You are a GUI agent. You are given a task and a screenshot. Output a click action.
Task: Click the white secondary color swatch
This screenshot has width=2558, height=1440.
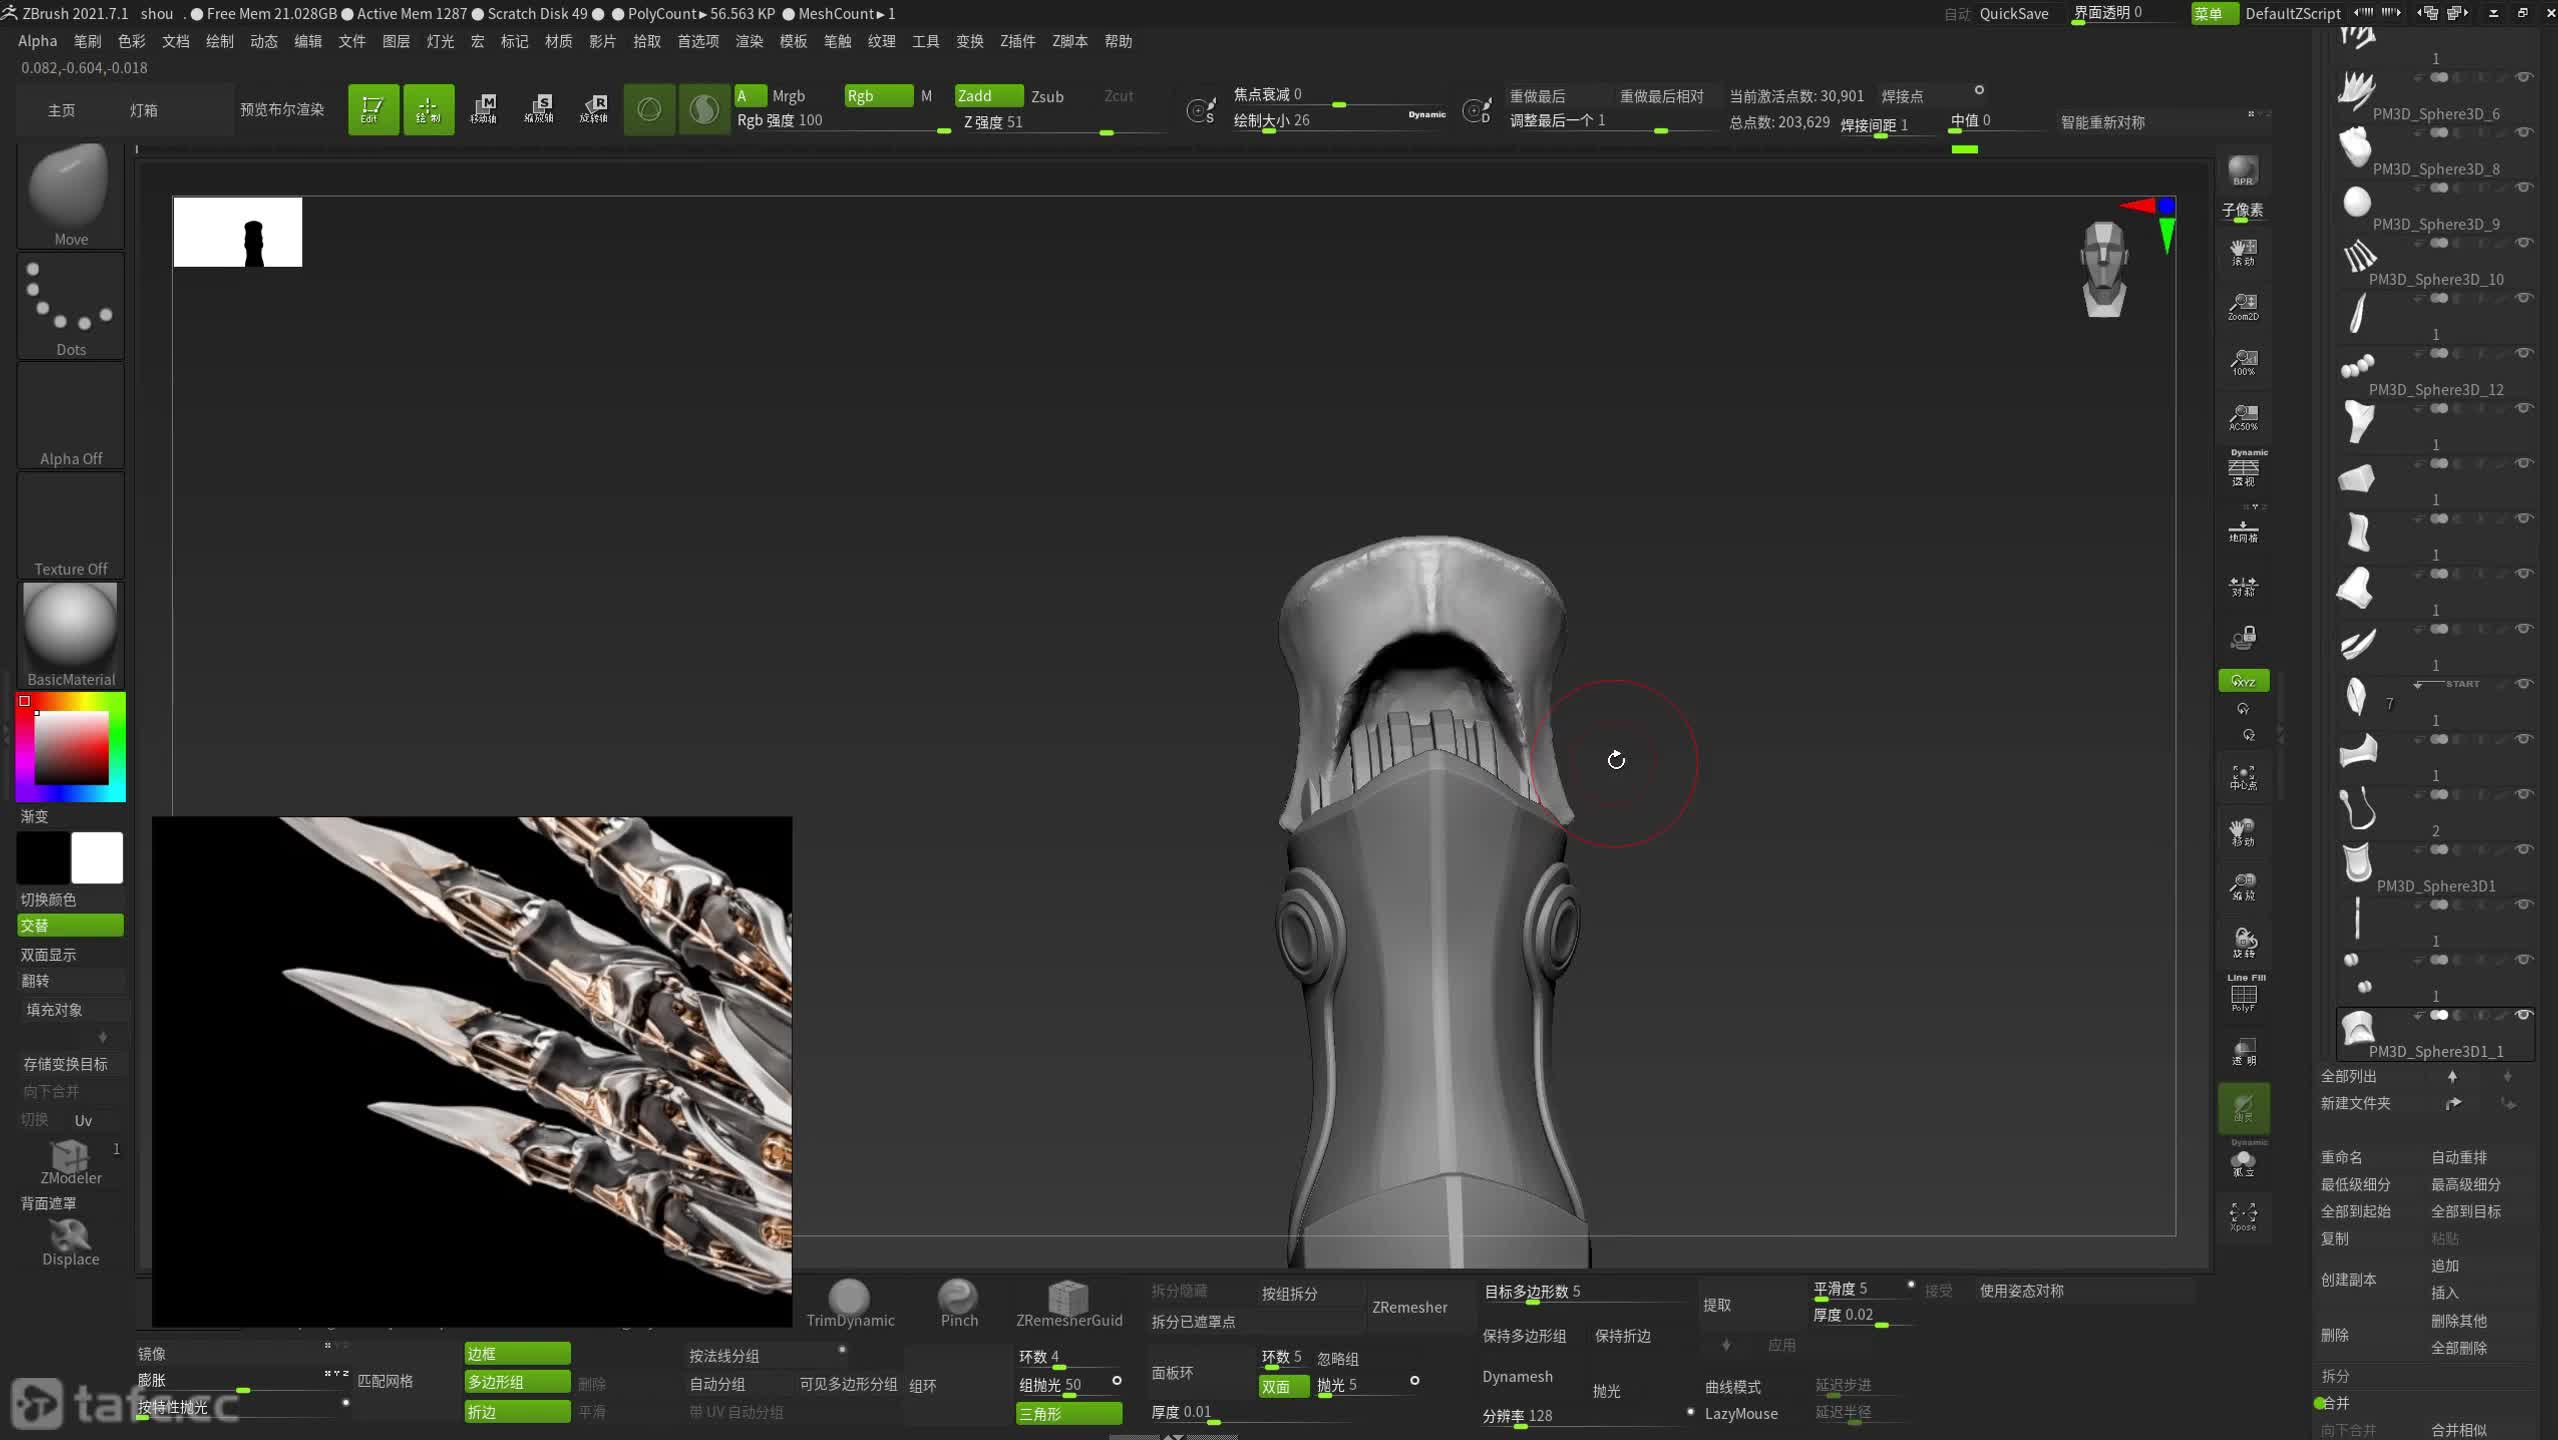(97, 857)
